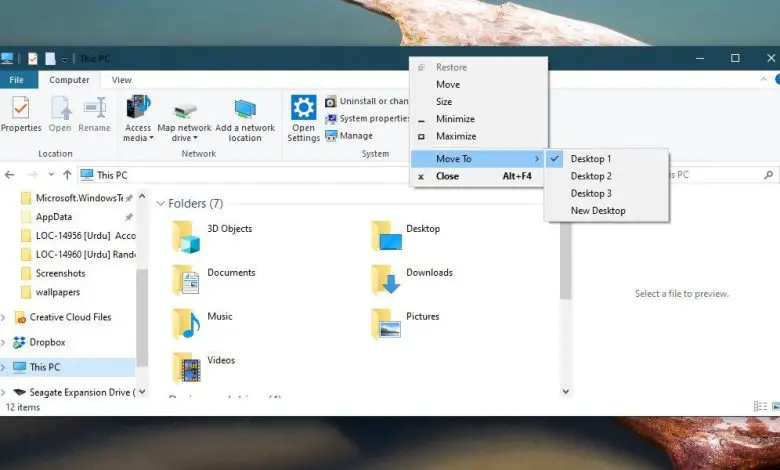This screenshot has height=470, width=780.
Task: Click 12 items status text
Action: point(22,407)
